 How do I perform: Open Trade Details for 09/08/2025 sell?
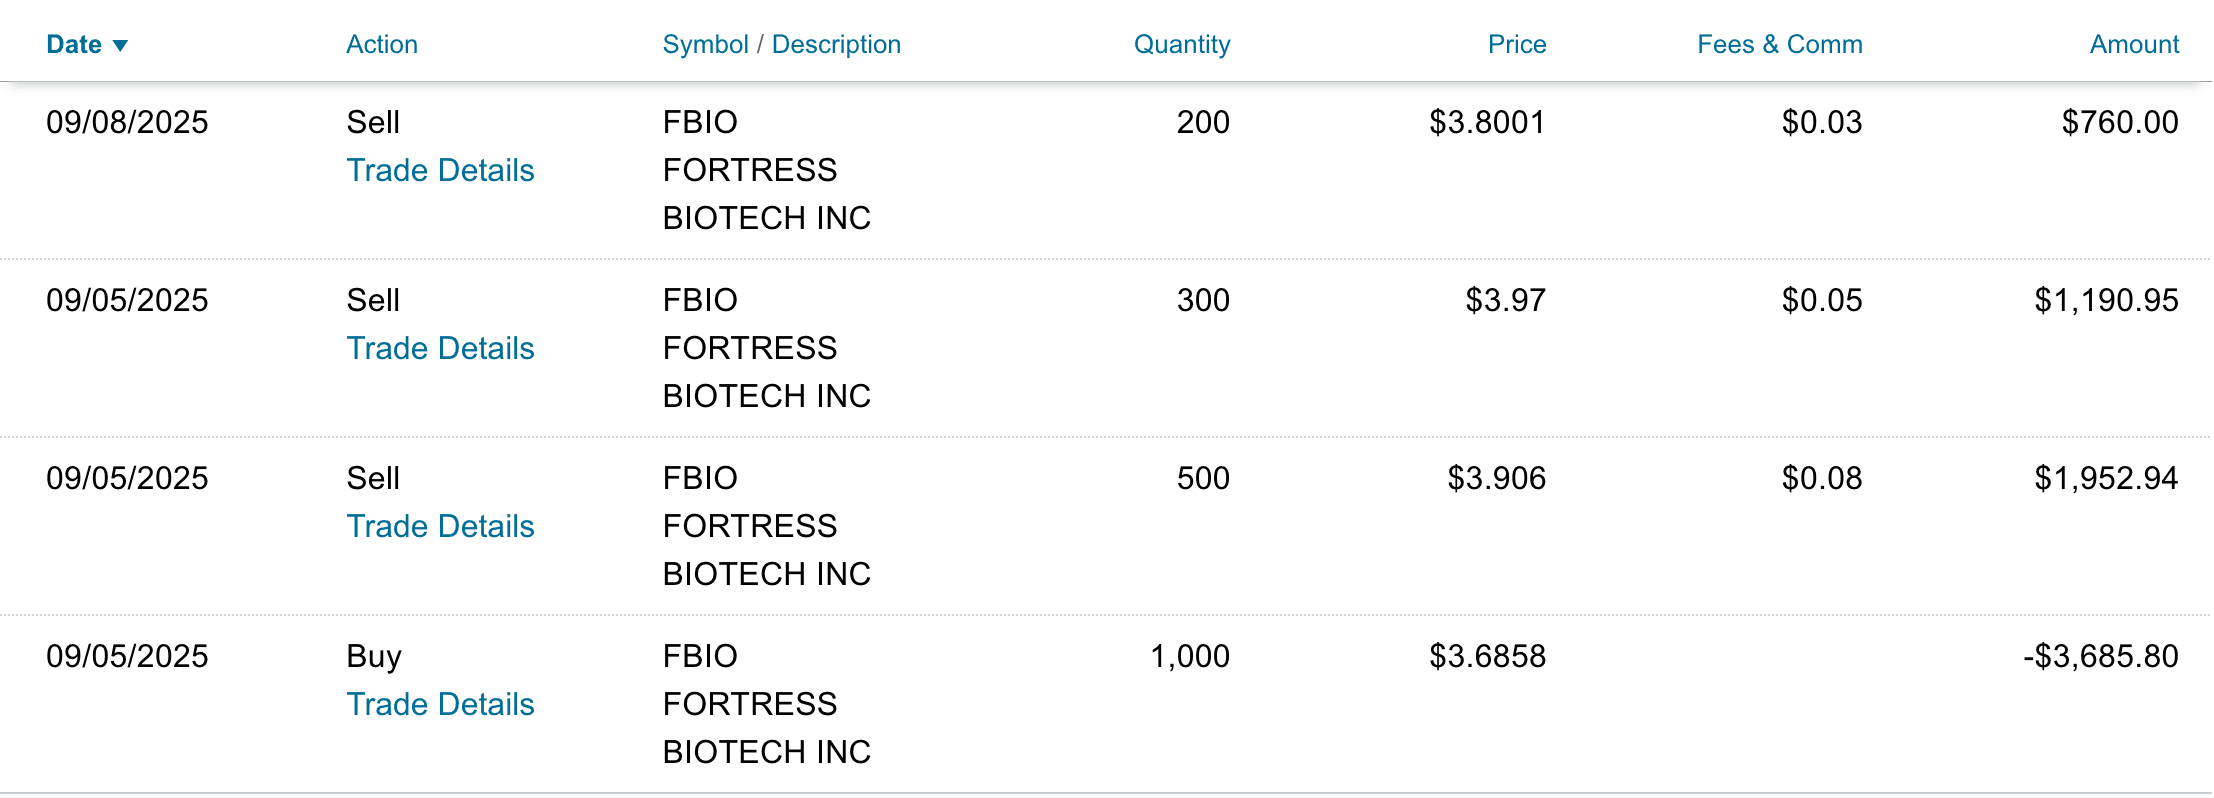[x=440, y=170]
